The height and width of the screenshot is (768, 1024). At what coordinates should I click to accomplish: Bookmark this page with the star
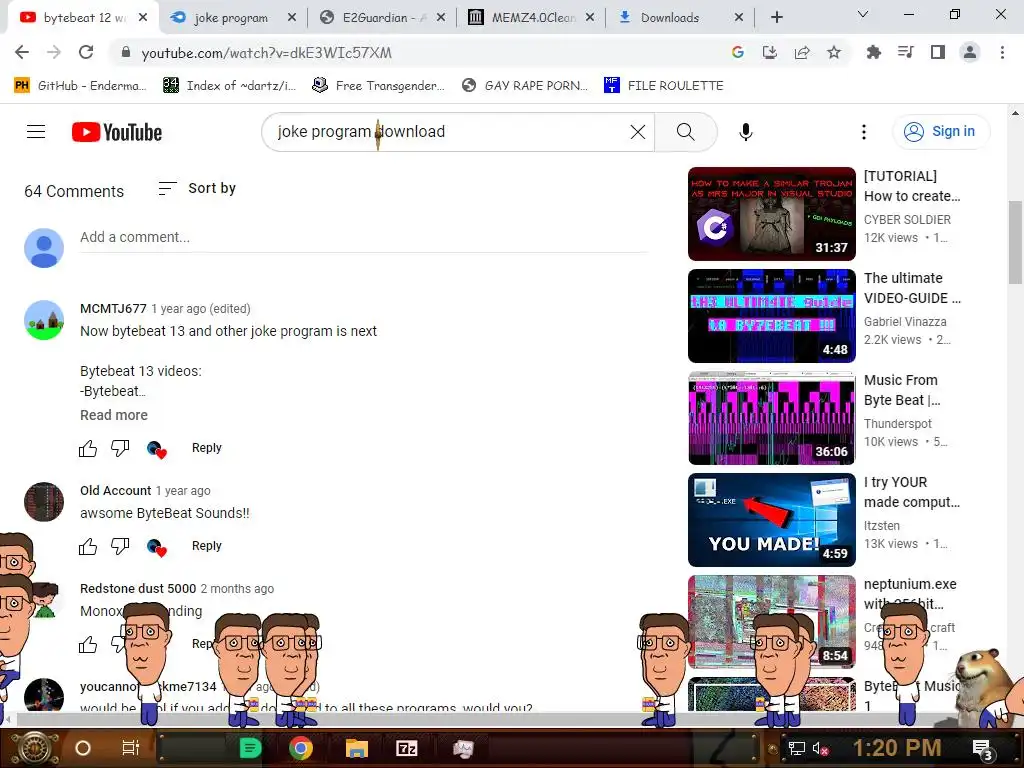click(834, 52)
